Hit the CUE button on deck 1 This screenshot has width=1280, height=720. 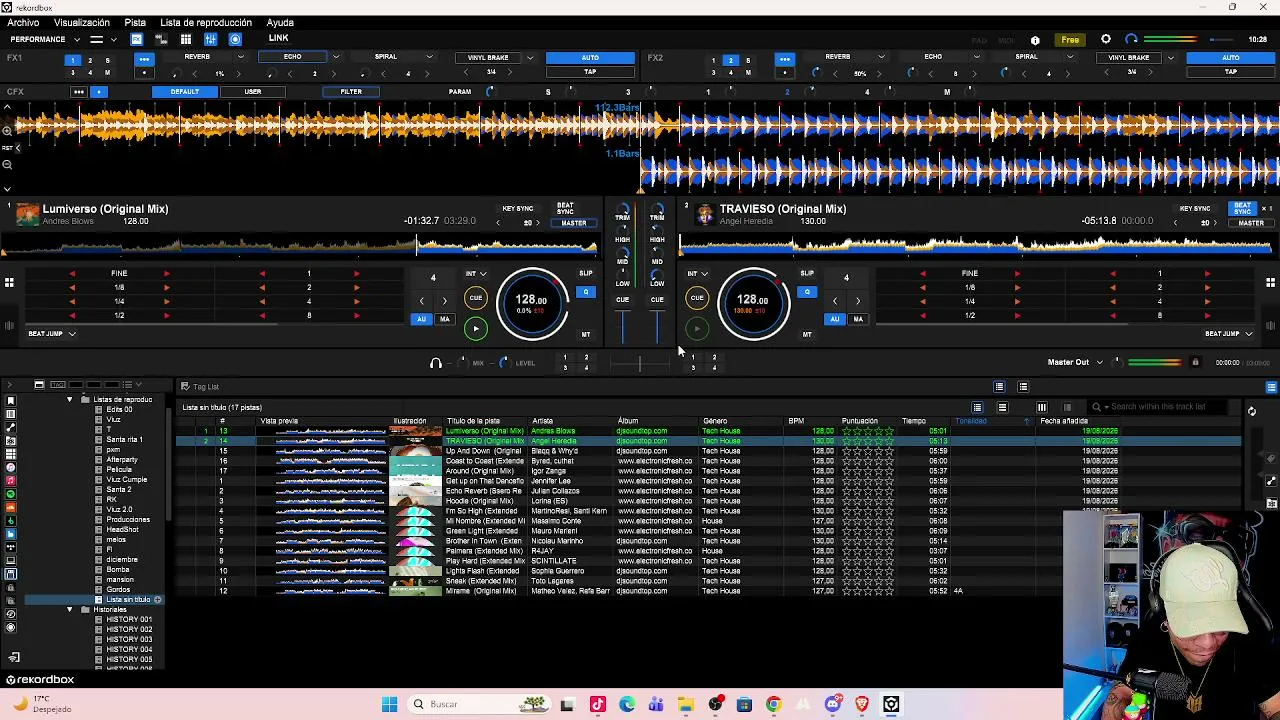point(476,298)
